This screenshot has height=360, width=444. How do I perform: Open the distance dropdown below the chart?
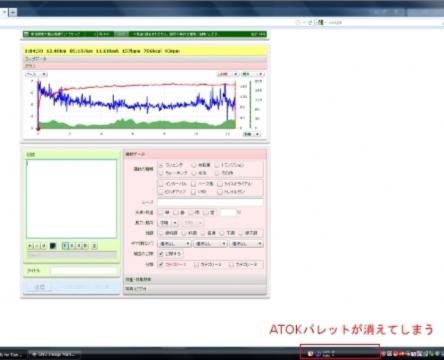251,134
